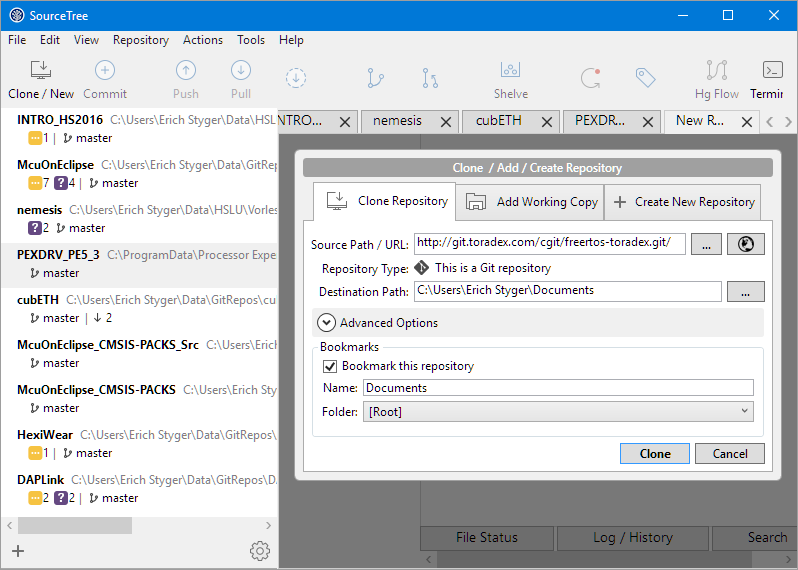The height and width of the screenshot is (570, 798).
Task: Select the Create New Repository tab
Action: point(683,201)
